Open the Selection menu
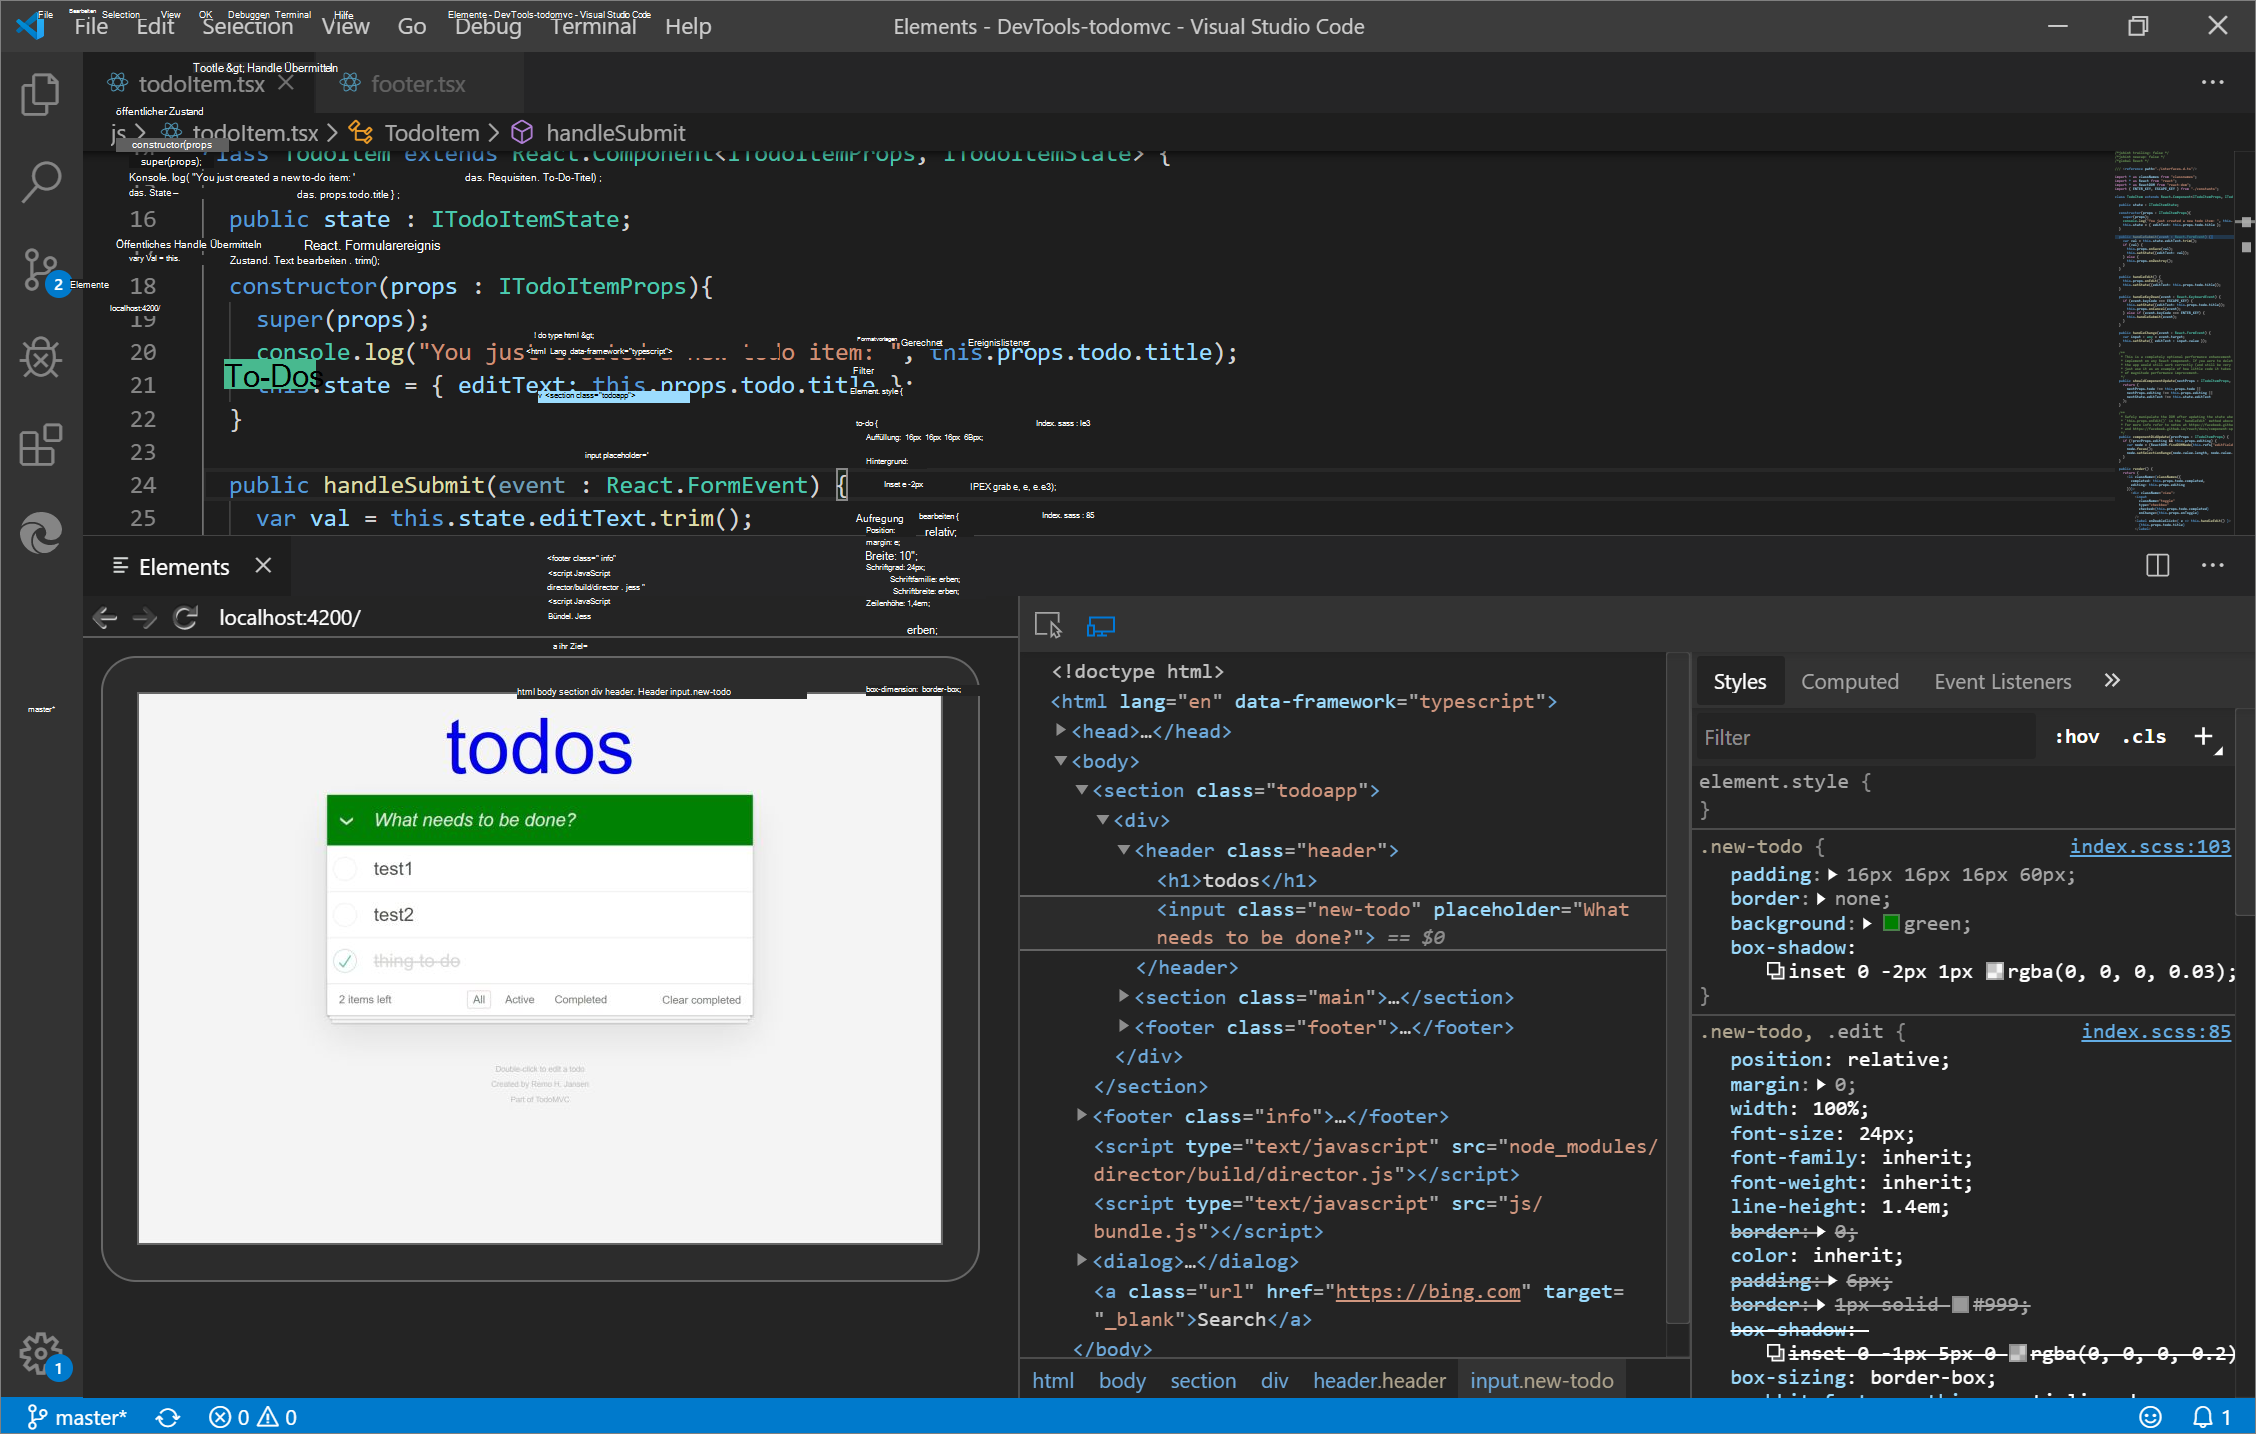 (x=248, y=26)
